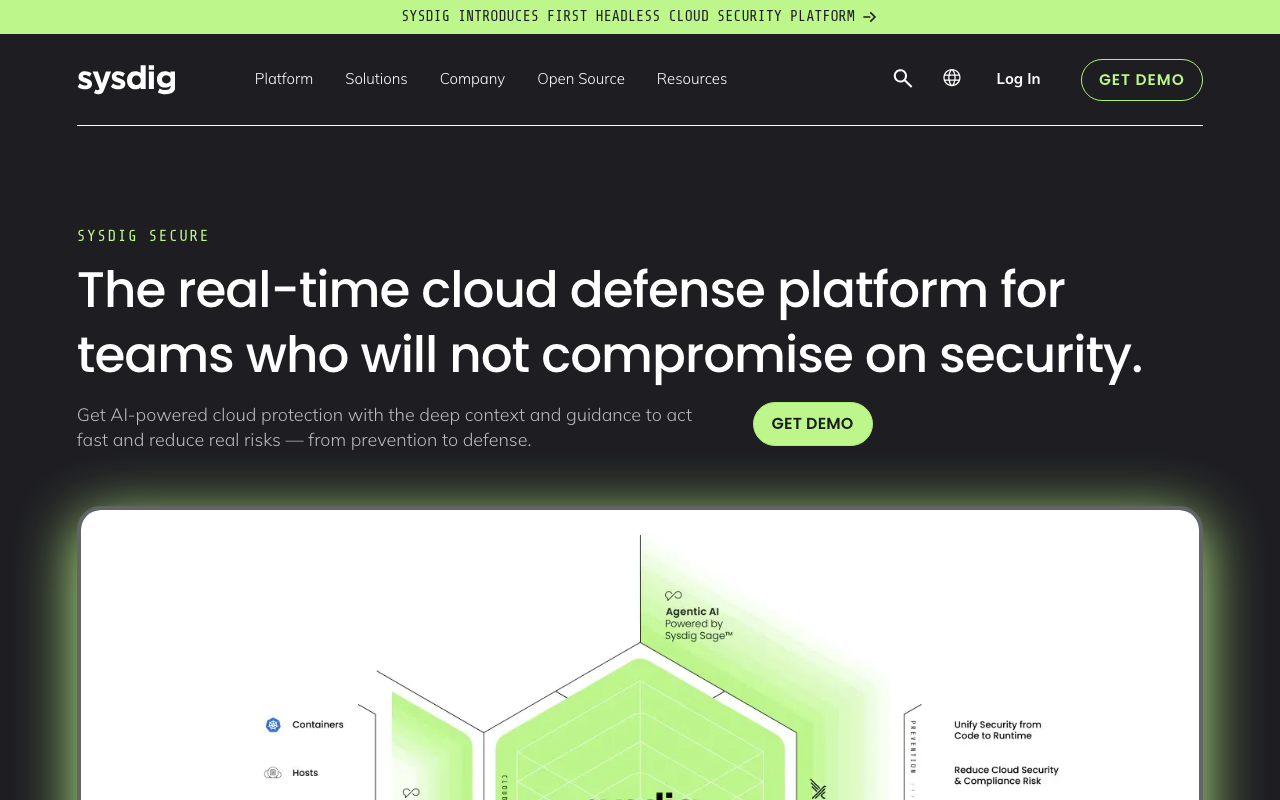Click the Containers Kubernetes icon
The image size is (1280, 800).
click(x=273, y=725)
